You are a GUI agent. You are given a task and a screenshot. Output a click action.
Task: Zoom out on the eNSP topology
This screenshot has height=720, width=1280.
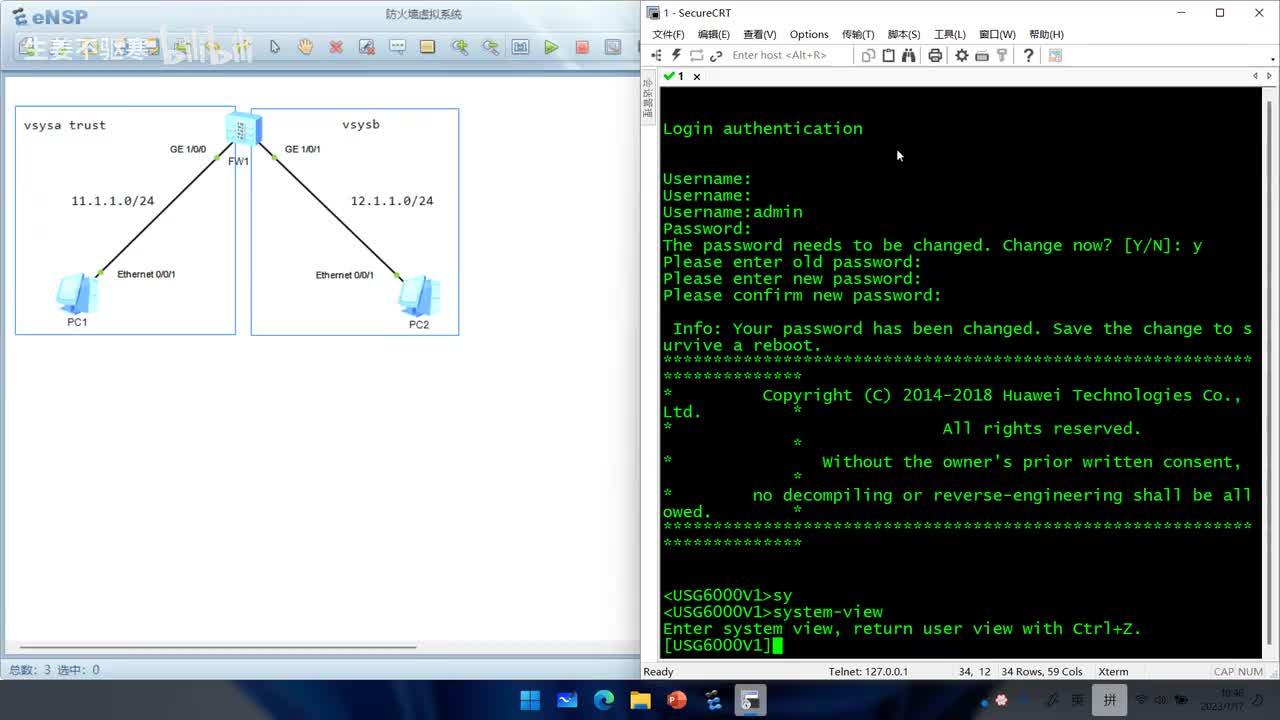(490, 47)
